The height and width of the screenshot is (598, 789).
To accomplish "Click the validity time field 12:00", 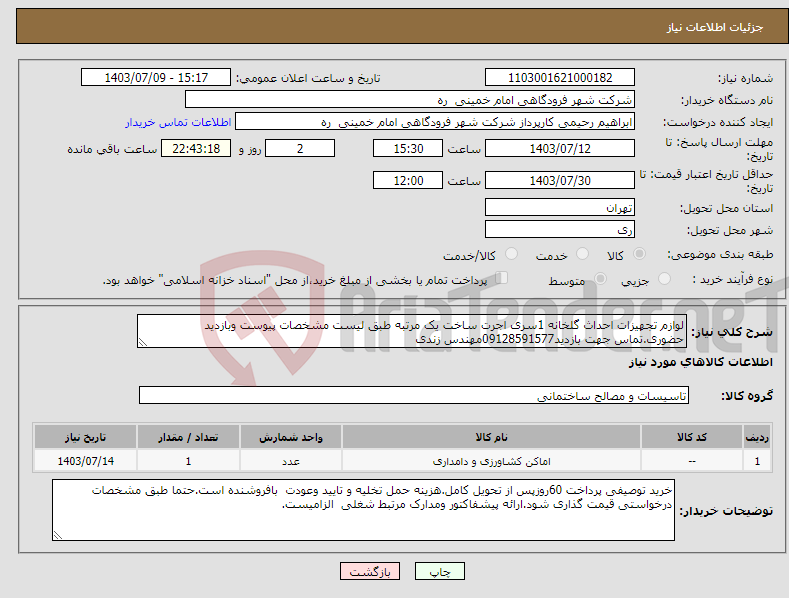I will 408,180.
